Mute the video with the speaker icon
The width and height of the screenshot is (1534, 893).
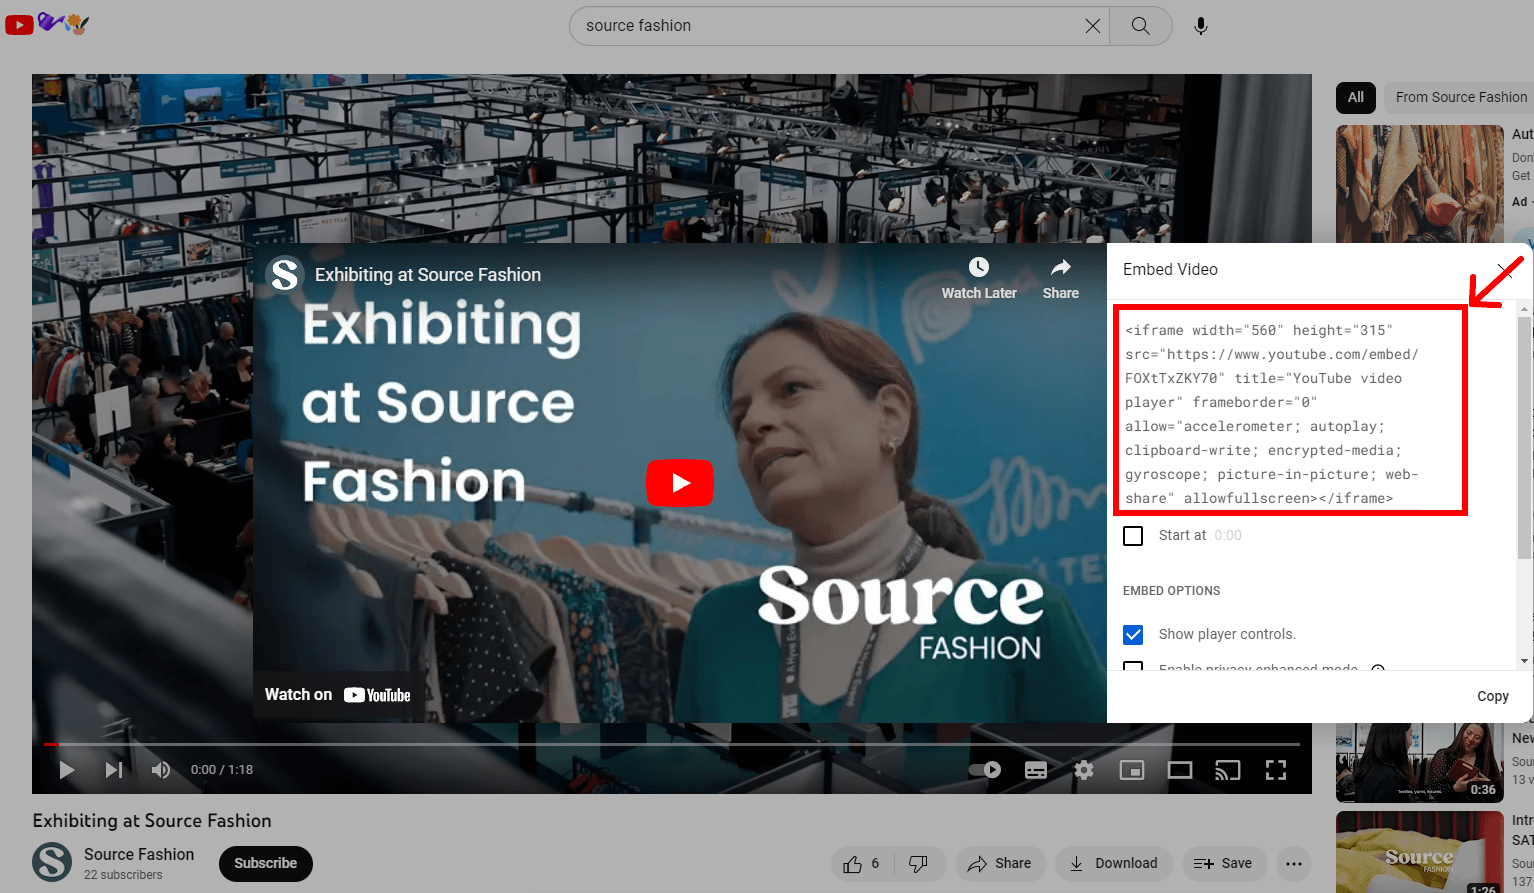[x=161, y=770]
